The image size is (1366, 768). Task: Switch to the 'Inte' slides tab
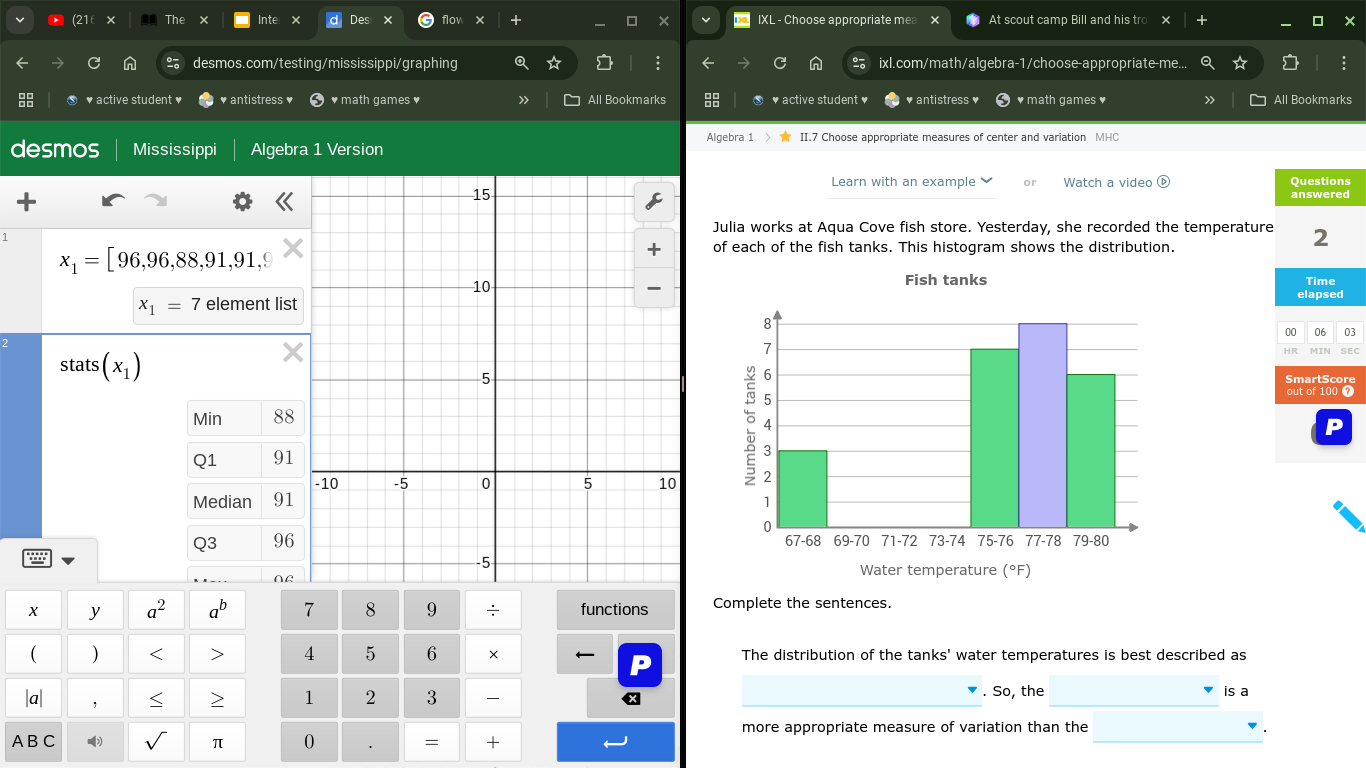[266, 20]
